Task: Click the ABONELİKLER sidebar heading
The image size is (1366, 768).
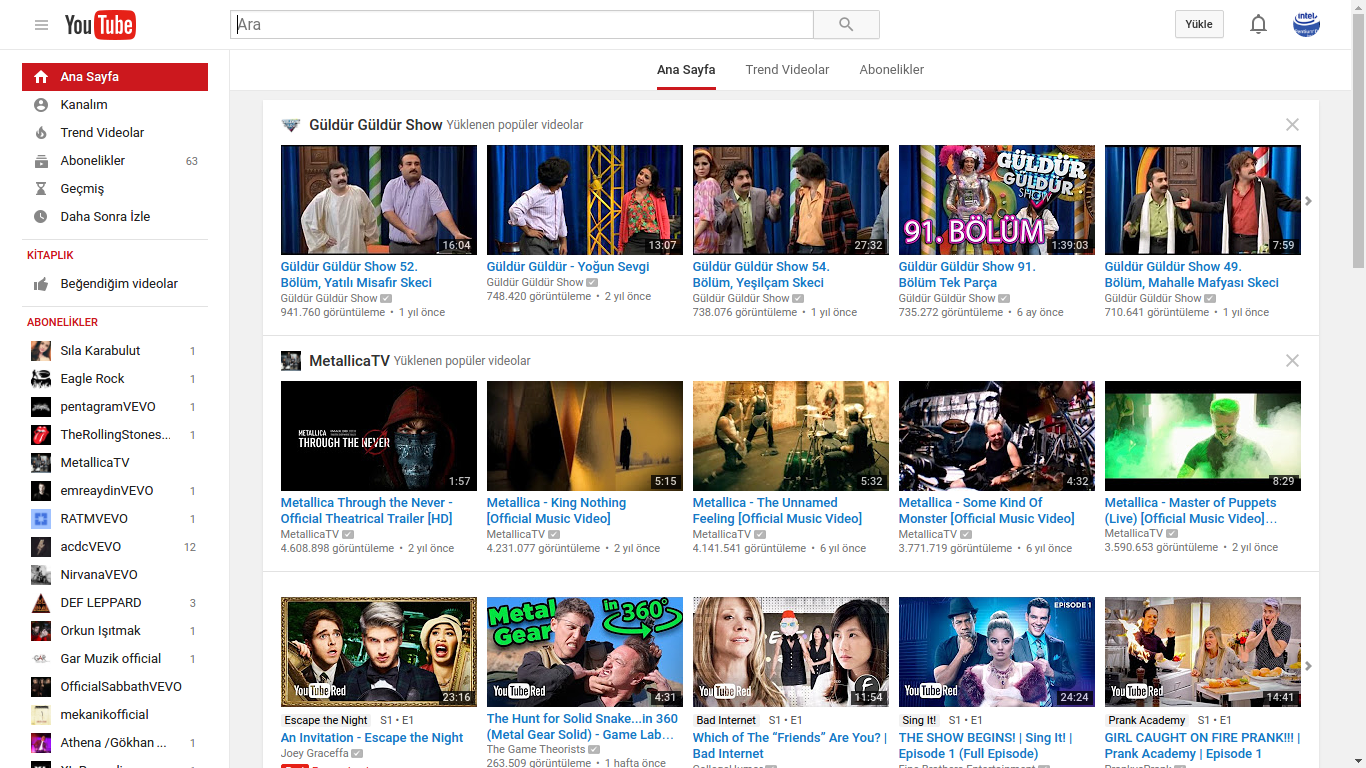Action: 62,323
